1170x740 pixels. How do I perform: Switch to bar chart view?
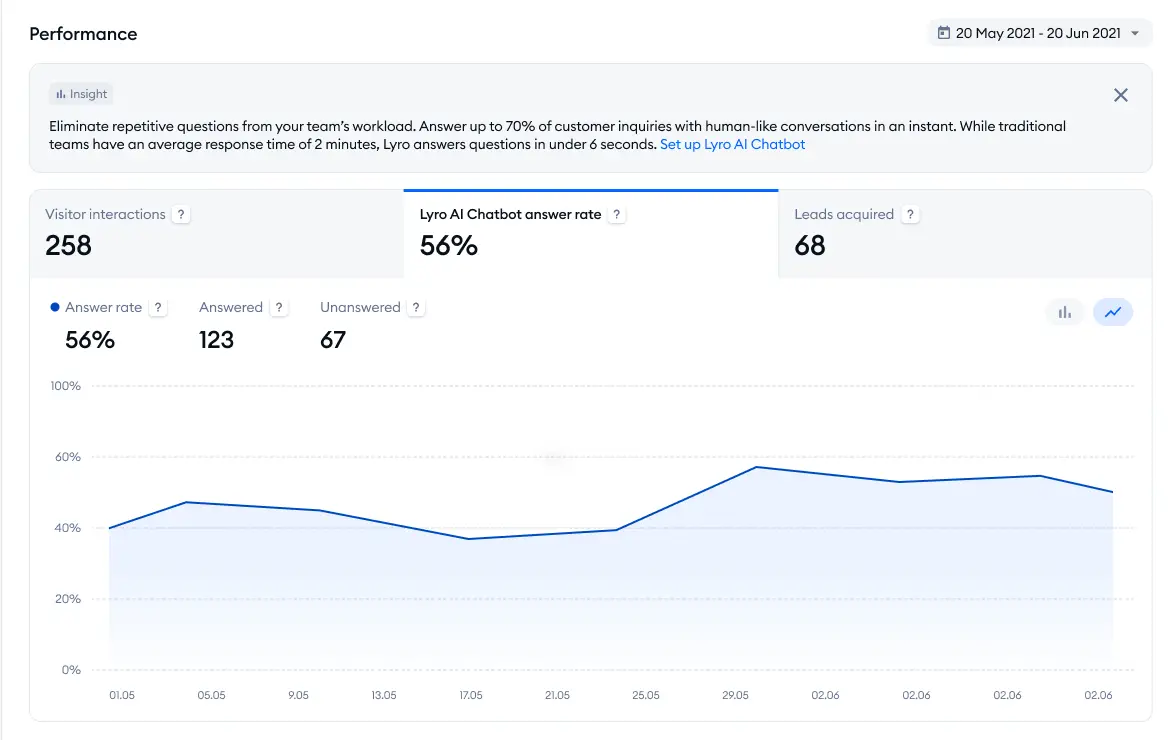tap(1065, 312)
